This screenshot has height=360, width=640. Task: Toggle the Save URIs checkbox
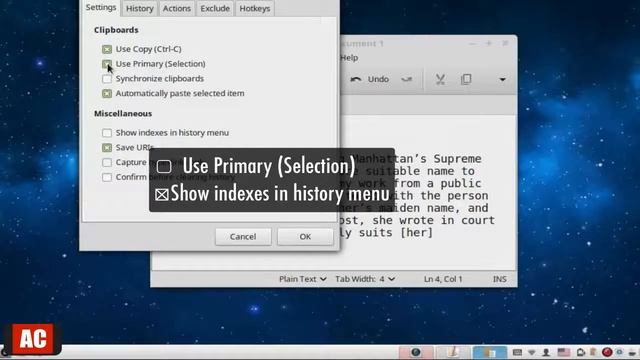[x=107, y=147]
